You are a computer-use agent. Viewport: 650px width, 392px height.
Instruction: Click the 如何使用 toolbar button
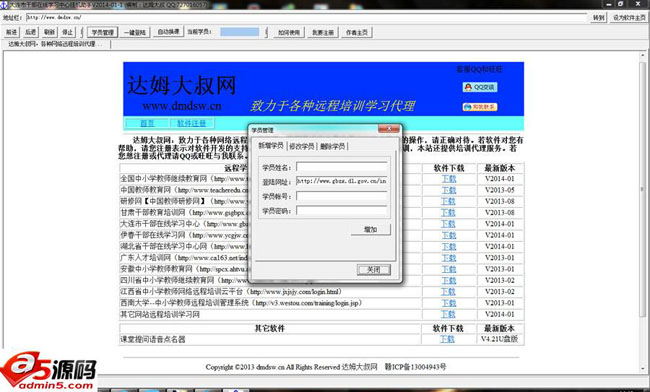(x=289, y=32)
